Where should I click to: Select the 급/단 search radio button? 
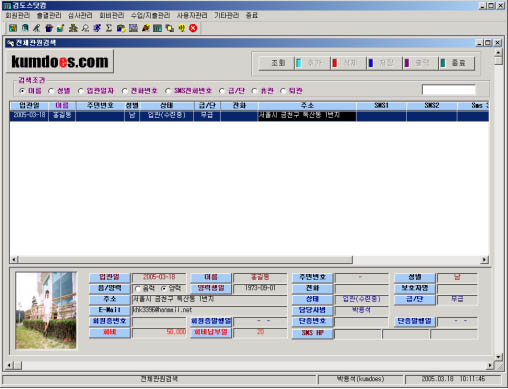pos(222,91)
